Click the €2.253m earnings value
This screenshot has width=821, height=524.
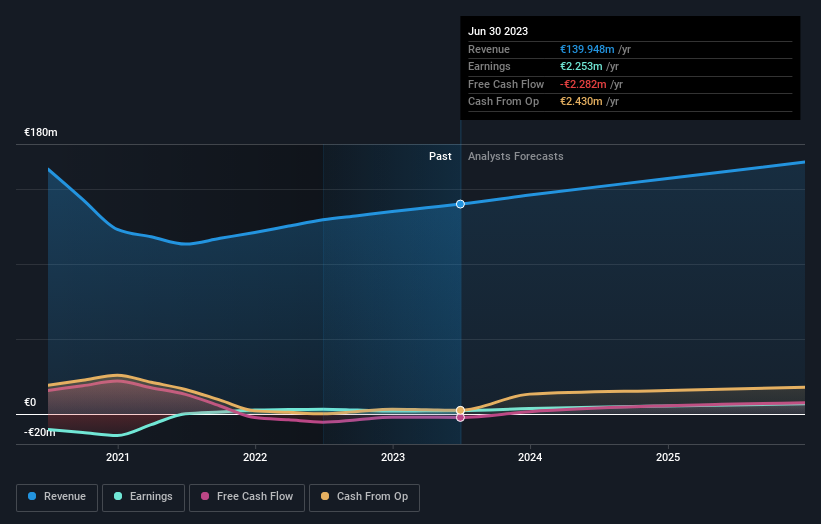coord(581,66)
